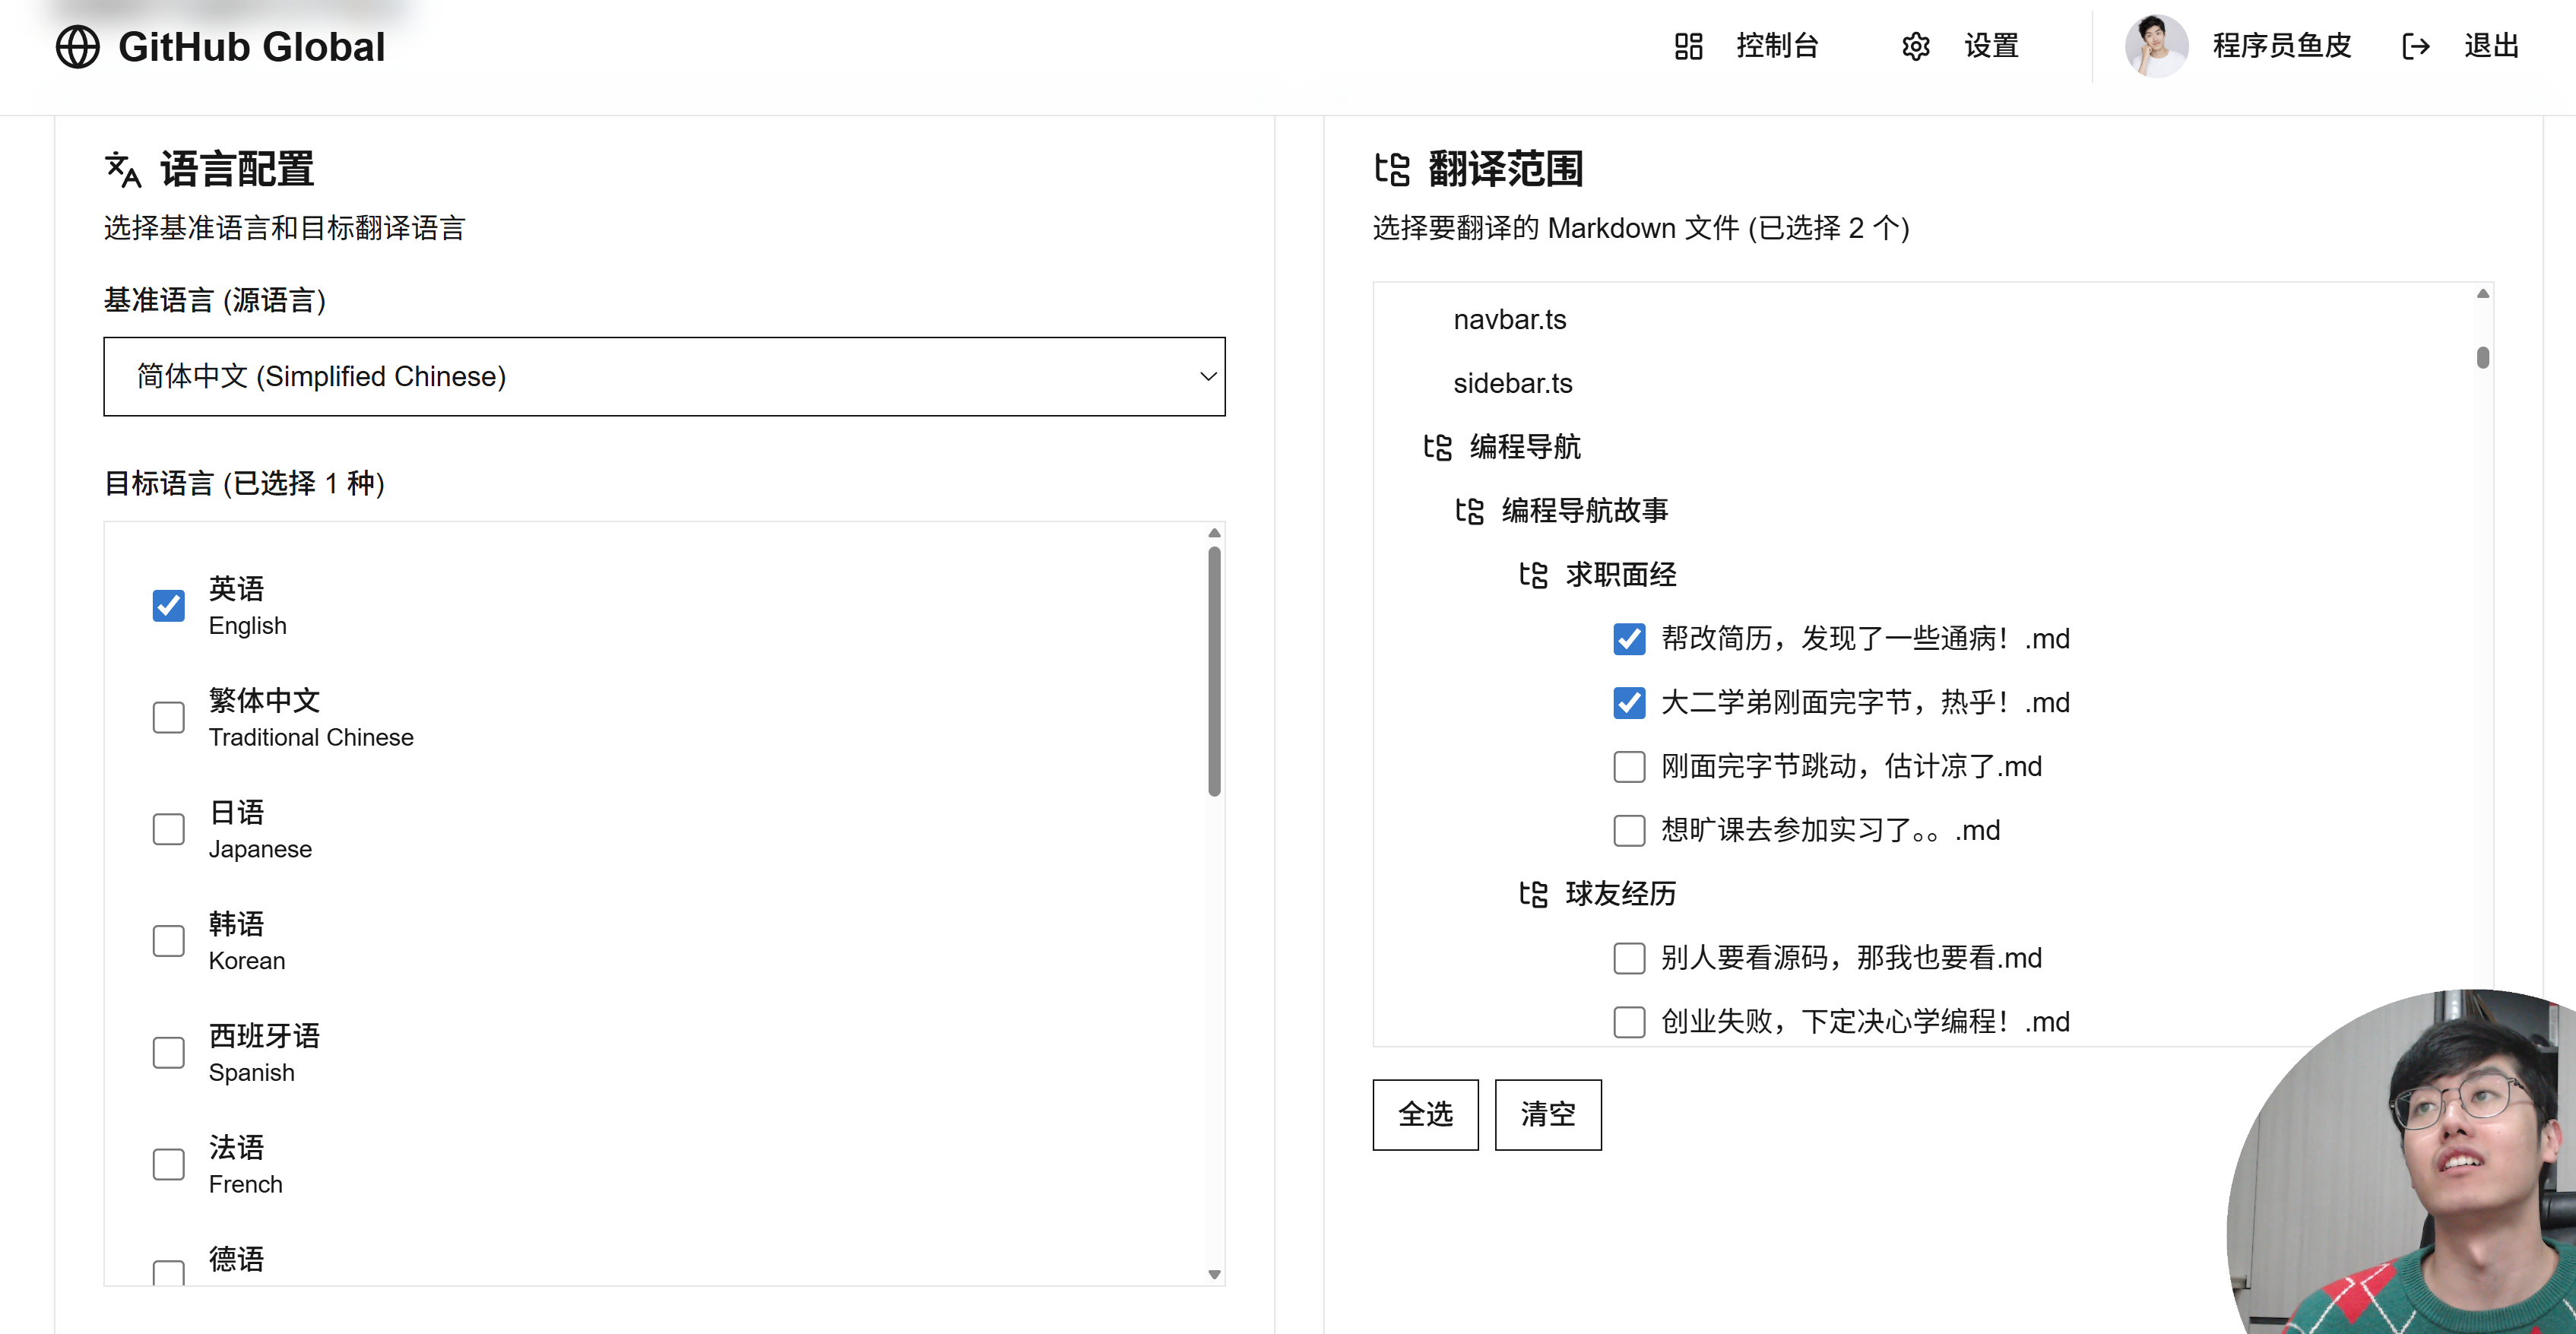Image resolution: width=2576 pixels, height=1334 pixels.
Task: Enable the 日语 Japanese checkbox
Action: (168, 829)
